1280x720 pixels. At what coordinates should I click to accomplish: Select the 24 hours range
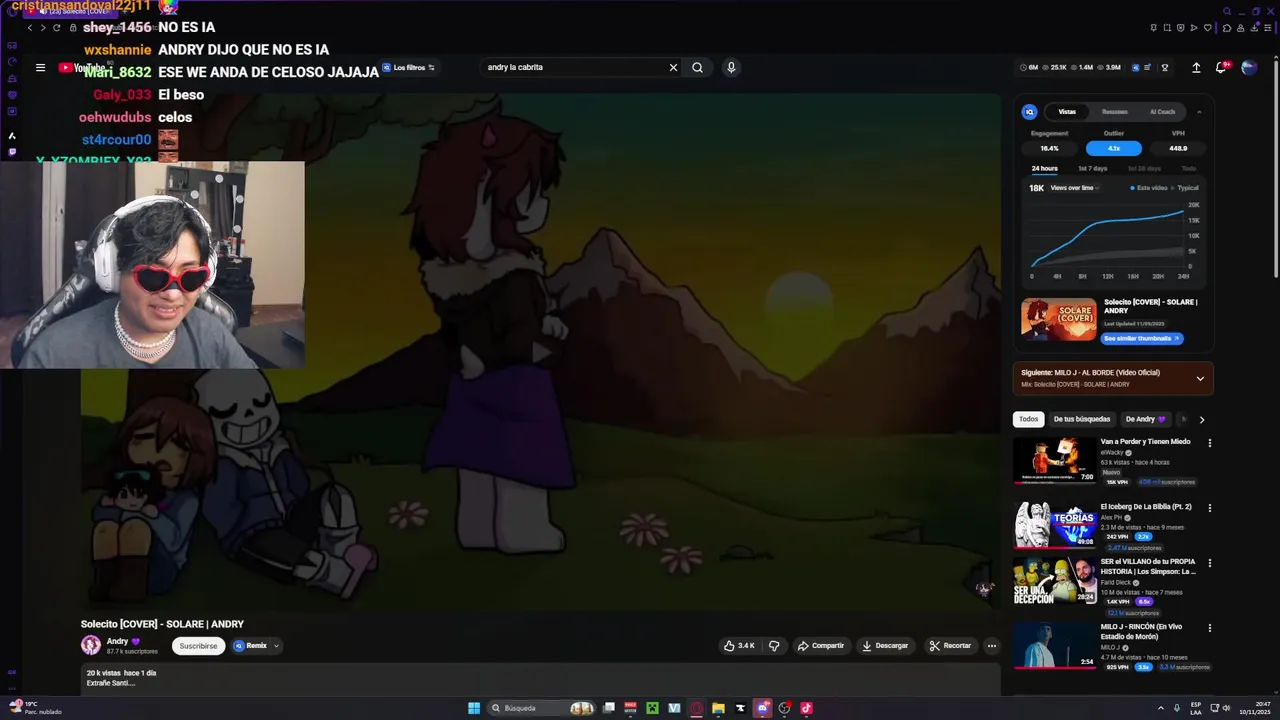point(1044,168)
